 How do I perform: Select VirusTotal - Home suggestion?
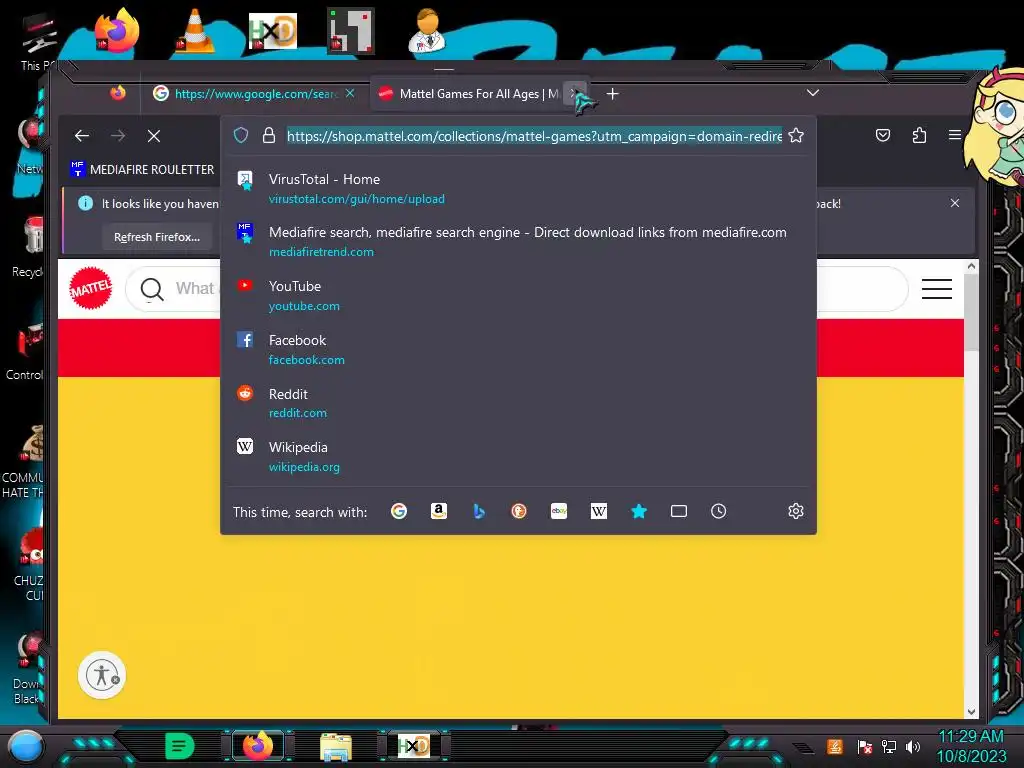click(x=519, y=188)
